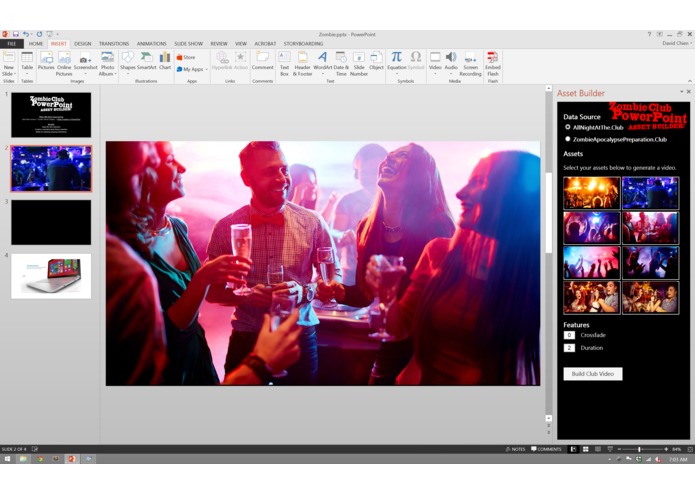
Task: Click the Duration value field
Action: point(569,348)
